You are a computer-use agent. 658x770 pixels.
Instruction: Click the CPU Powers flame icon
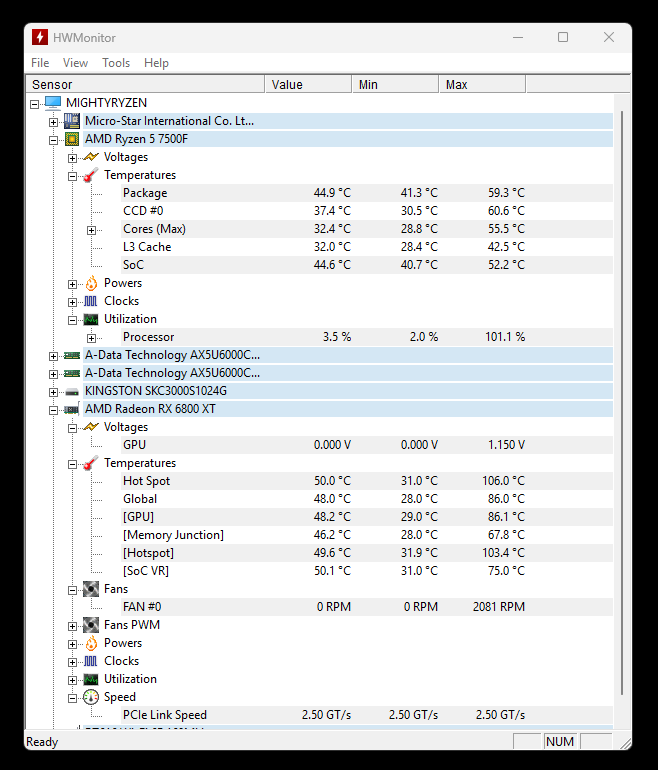pyautogui.click(x=91, y=283)
